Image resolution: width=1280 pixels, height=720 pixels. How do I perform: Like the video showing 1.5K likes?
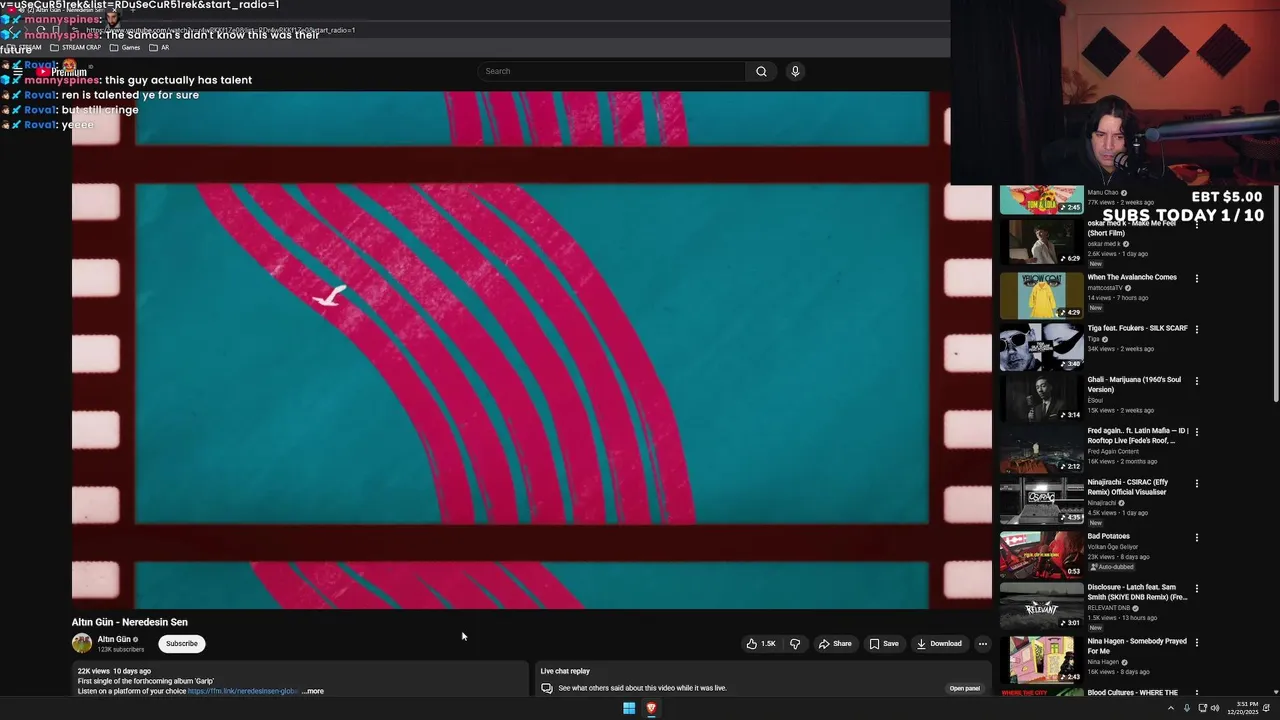pyautogui.click(x=761, y=644)
